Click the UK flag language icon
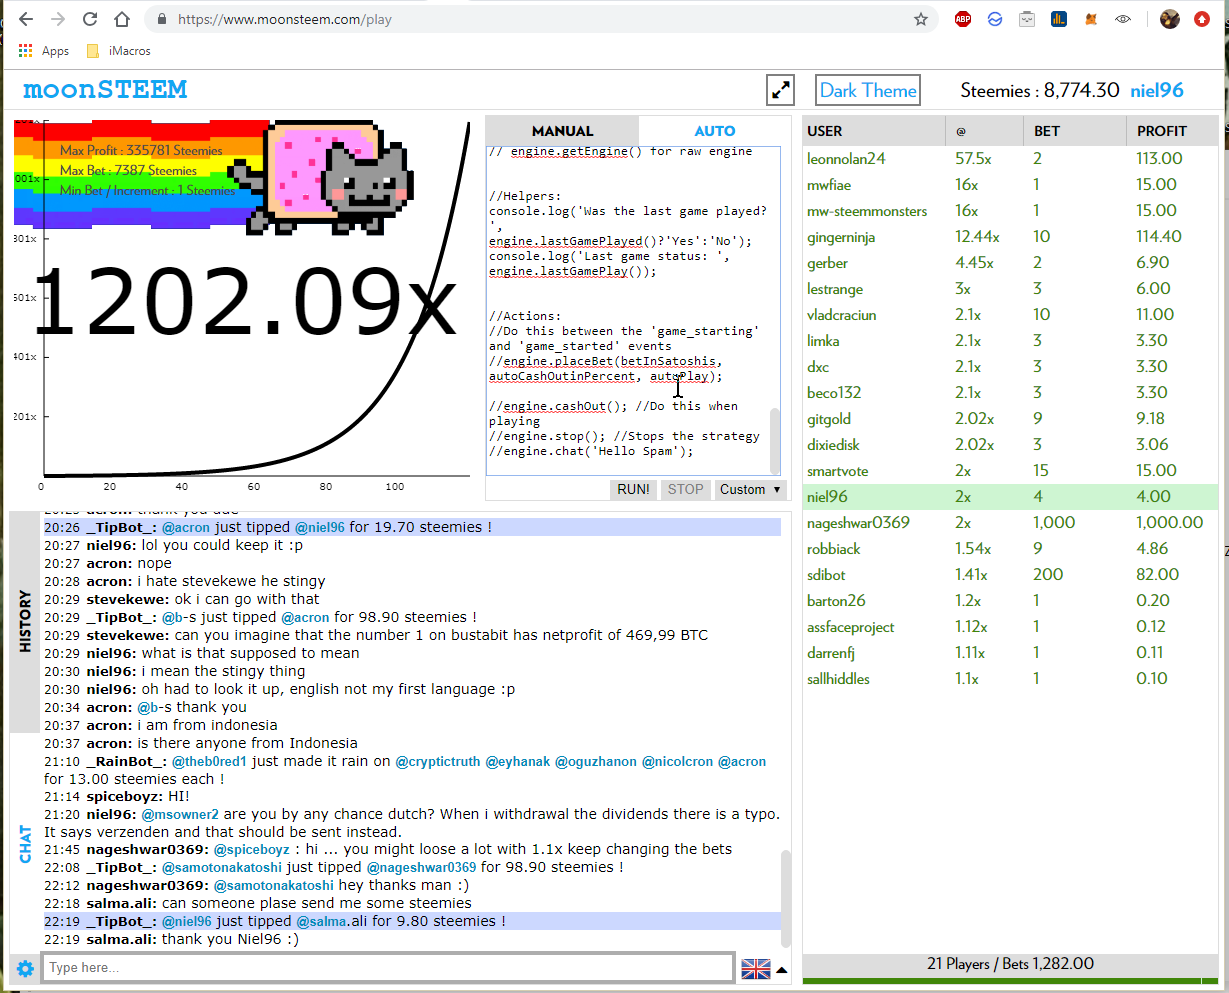The image size is (1229, 993). (x=756, y=968)
